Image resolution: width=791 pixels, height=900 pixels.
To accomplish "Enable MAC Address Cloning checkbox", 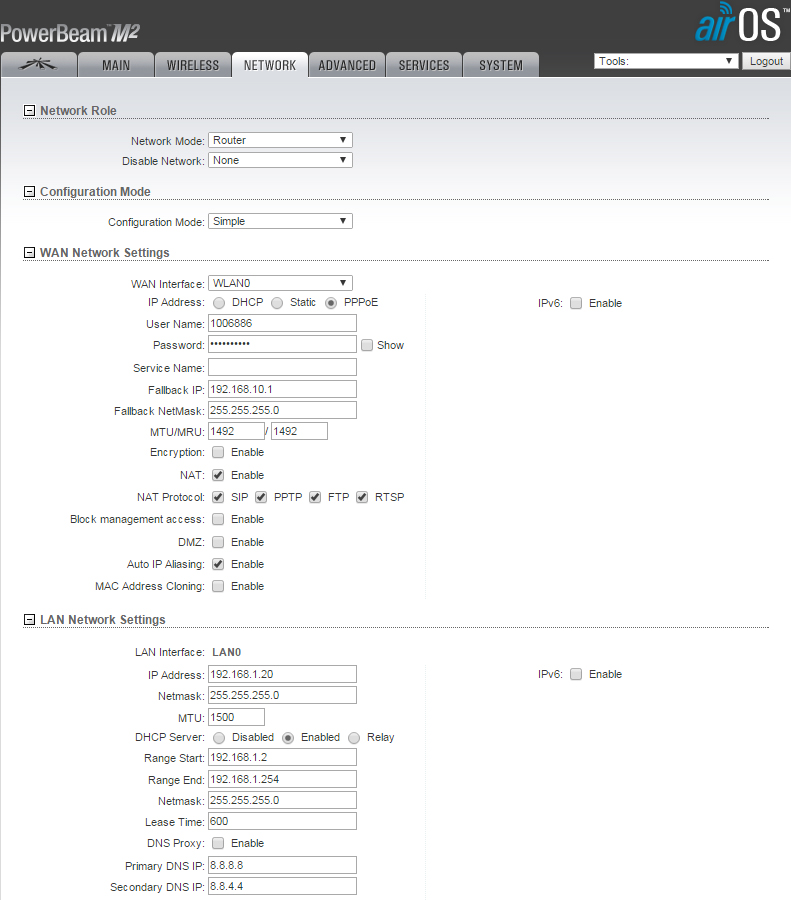I will coord(218,586).
